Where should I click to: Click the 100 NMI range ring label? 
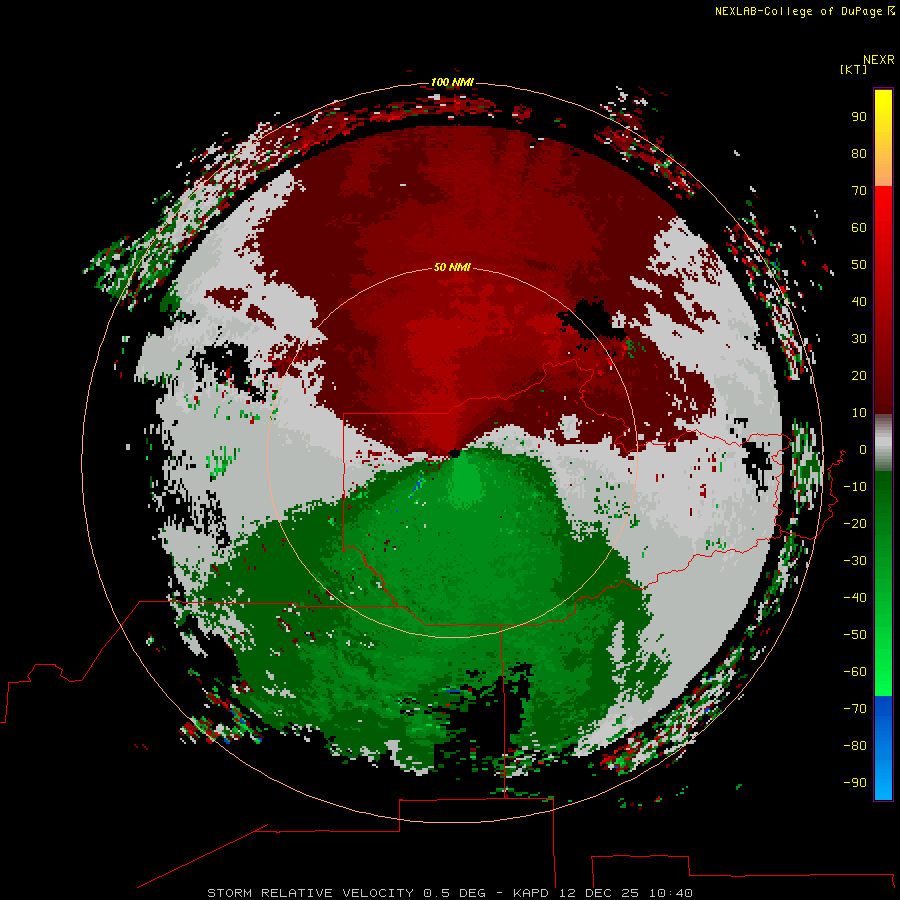tap(452, 82)
